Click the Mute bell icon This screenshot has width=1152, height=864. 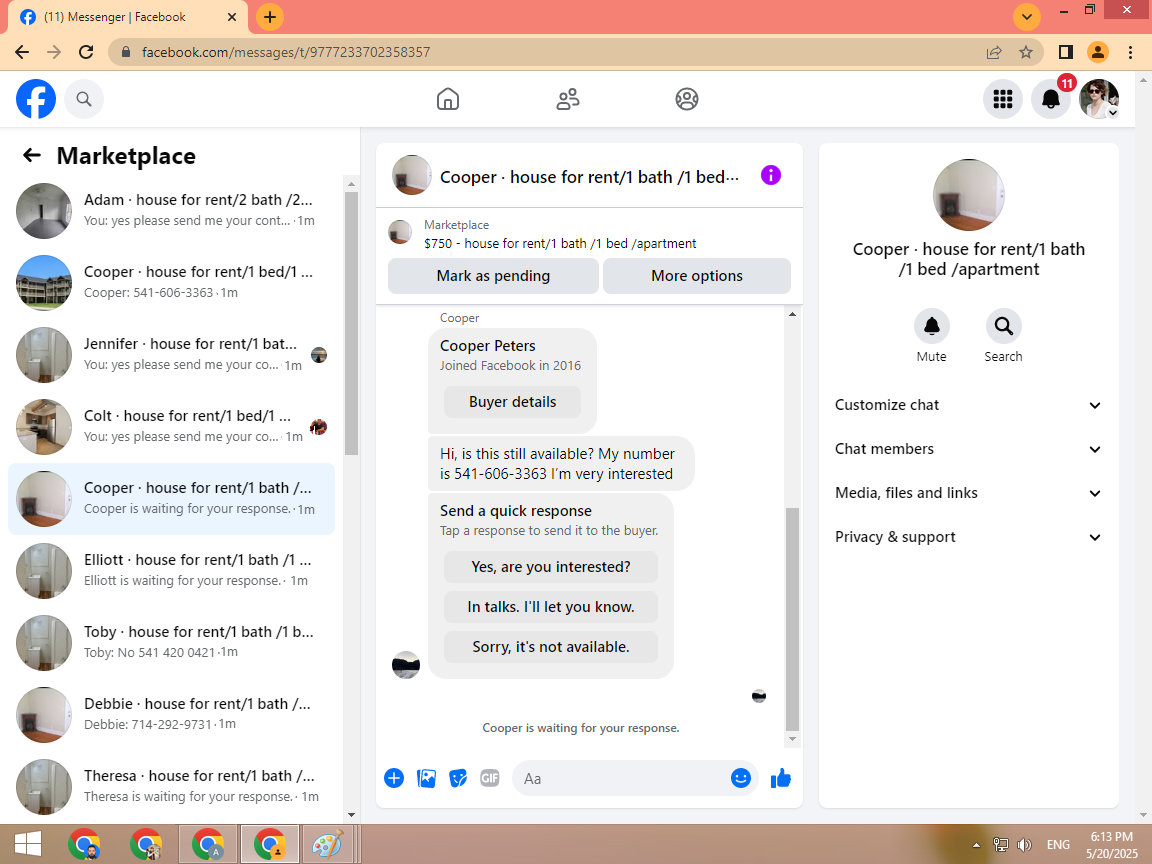[x=932, y=326]
